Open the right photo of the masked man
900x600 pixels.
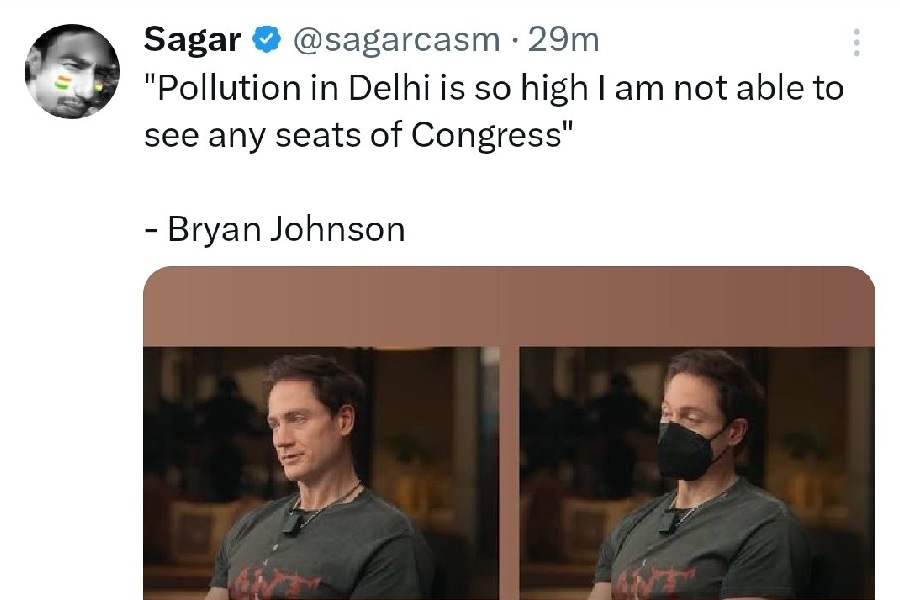(x=696, y=472)
